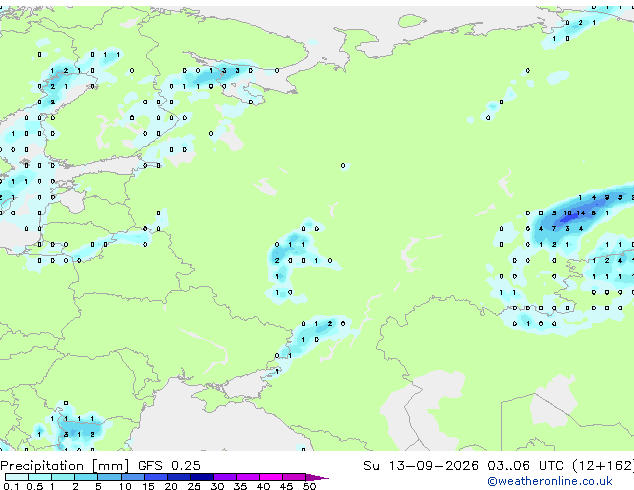This screenshot has height=490, width=634.
Task: Select the legend swatch between 5 and 10
Action: click(109, 477)
